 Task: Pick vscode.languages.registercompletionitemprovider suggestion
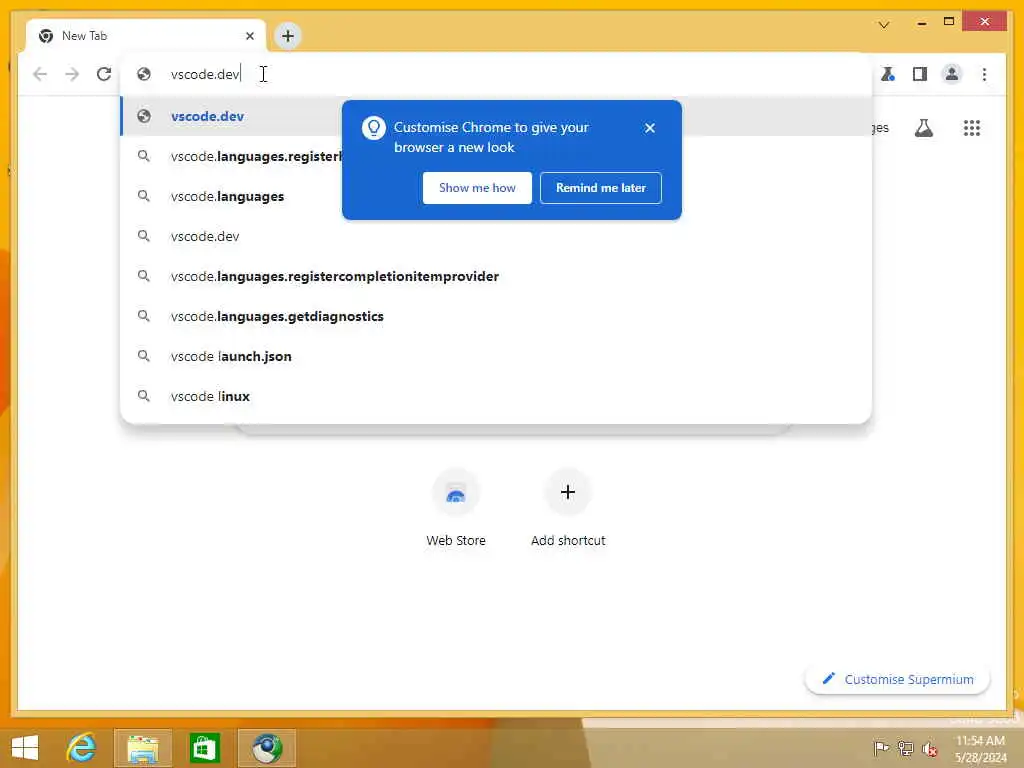[496, 276]
